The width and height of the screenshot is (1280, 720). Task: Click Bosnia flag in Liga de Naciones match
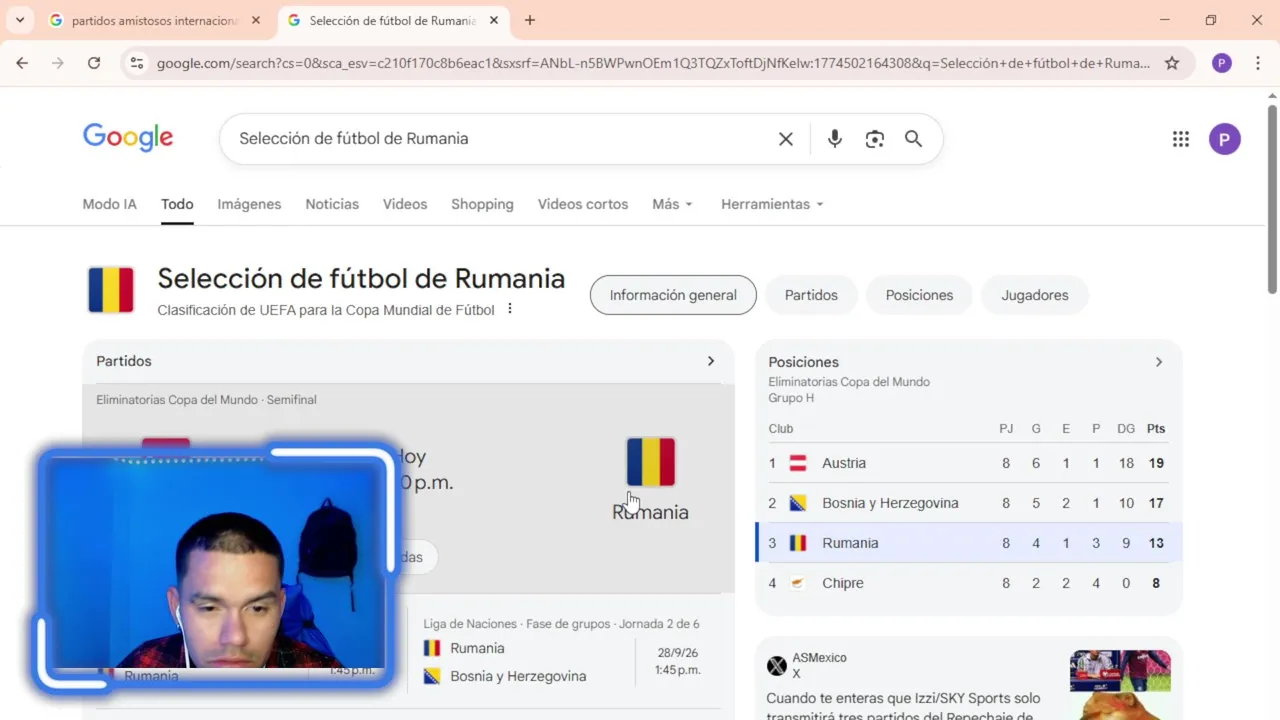point(432,676)
